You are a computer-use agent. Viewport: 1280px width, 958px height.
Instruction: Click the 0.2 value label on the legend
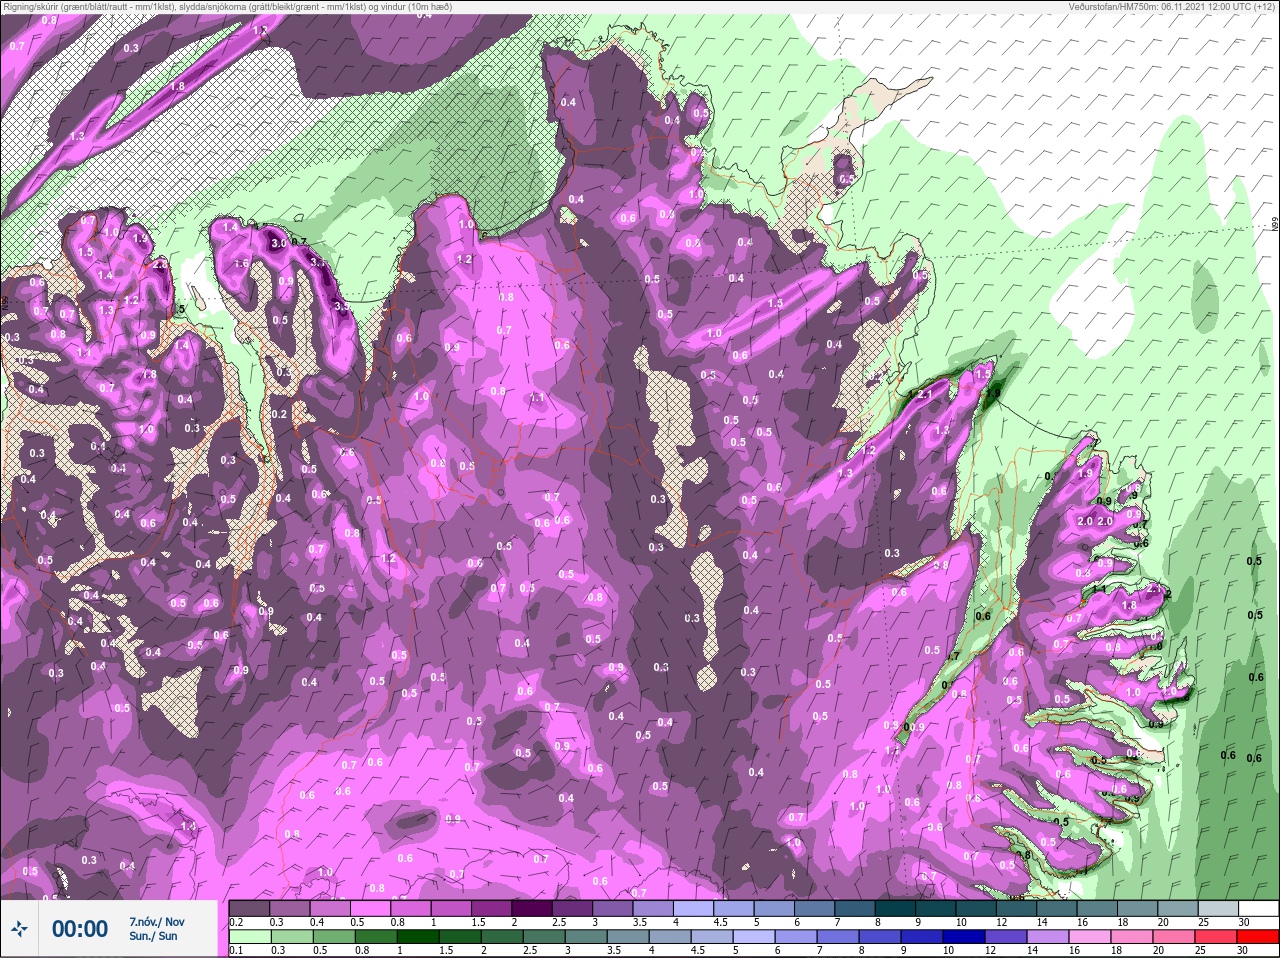click(236, 922)
